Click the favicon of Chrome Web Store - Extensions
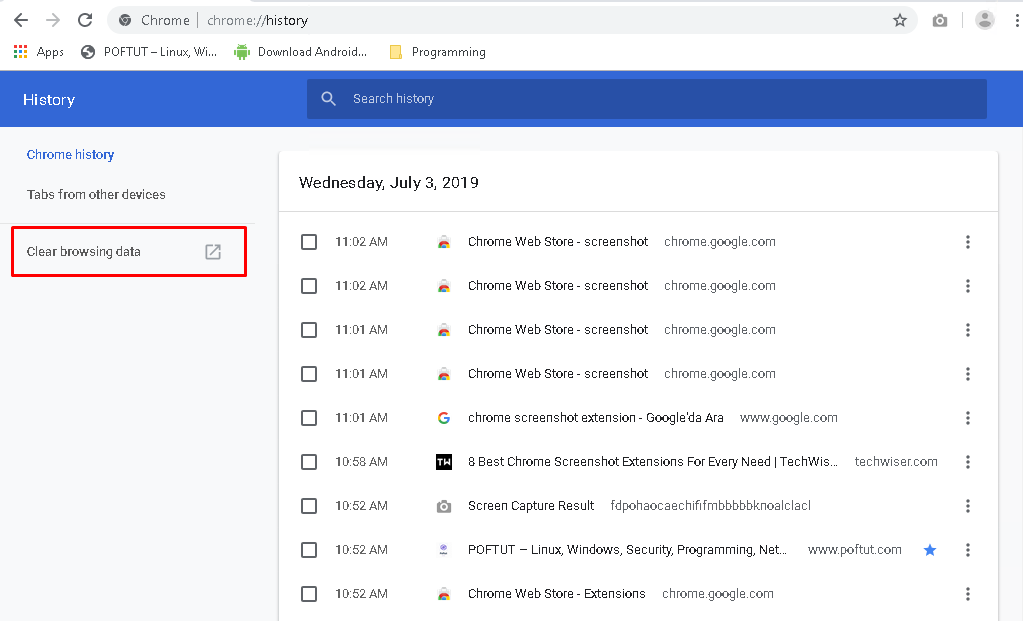Screen dimensions: 1023x621 tap(444, 594)
